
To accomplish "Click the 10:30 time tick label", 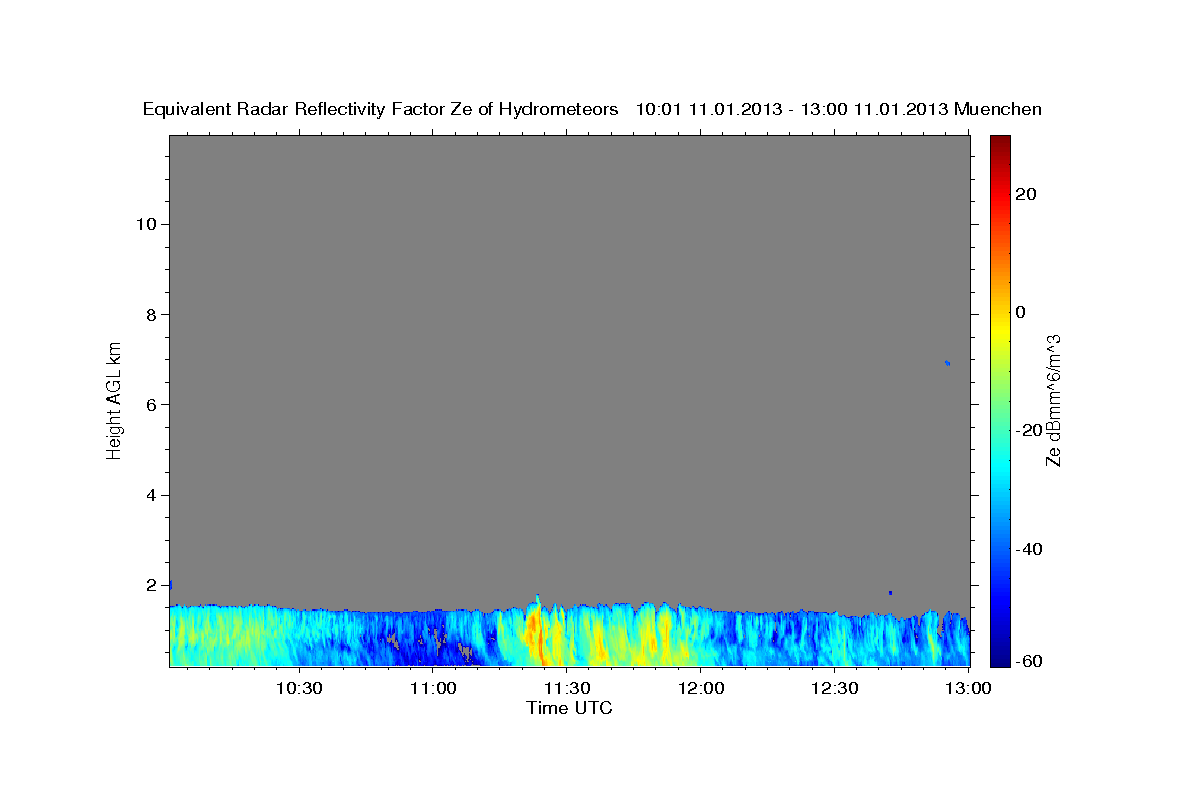I will coord(299,688).
